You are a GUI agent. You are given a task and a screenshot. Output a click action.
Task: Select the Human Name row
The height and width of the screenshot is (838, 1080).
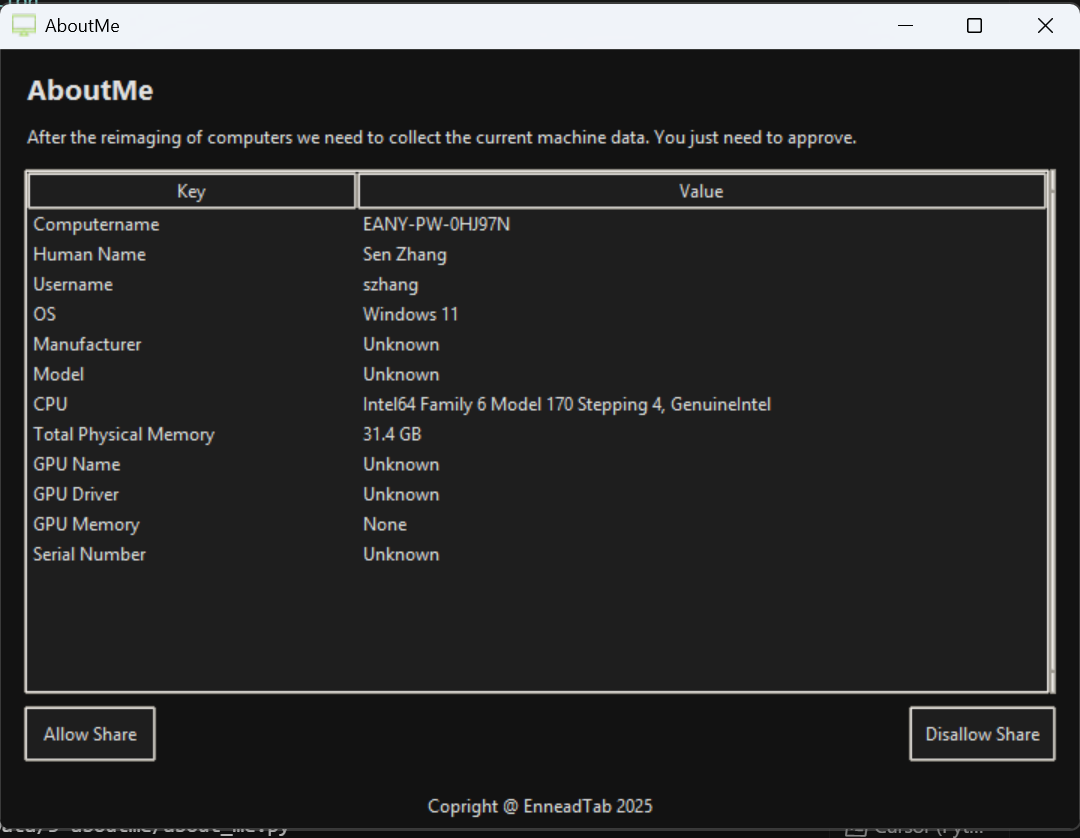coord(90,255)
